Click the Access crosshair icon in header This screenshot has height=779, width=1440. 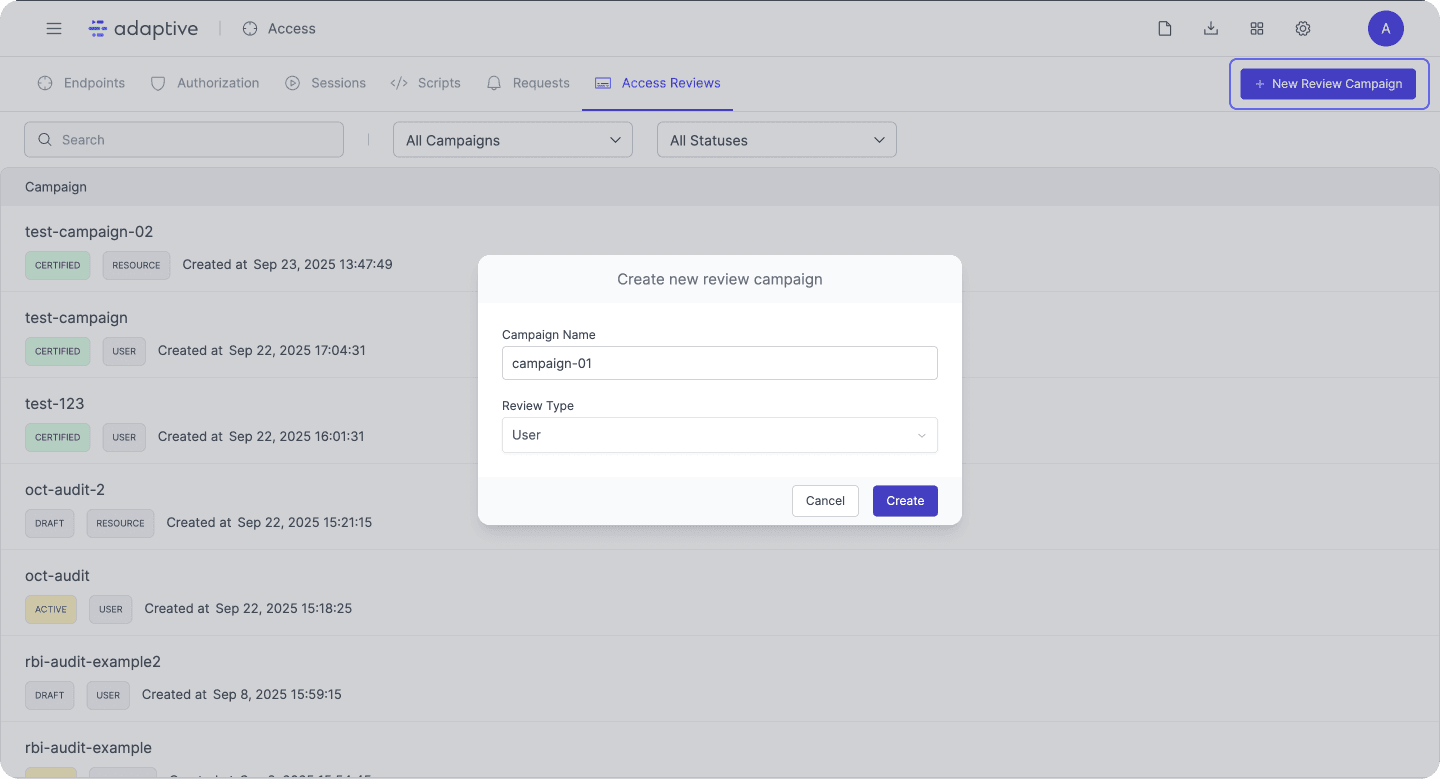tap(250, 29)
